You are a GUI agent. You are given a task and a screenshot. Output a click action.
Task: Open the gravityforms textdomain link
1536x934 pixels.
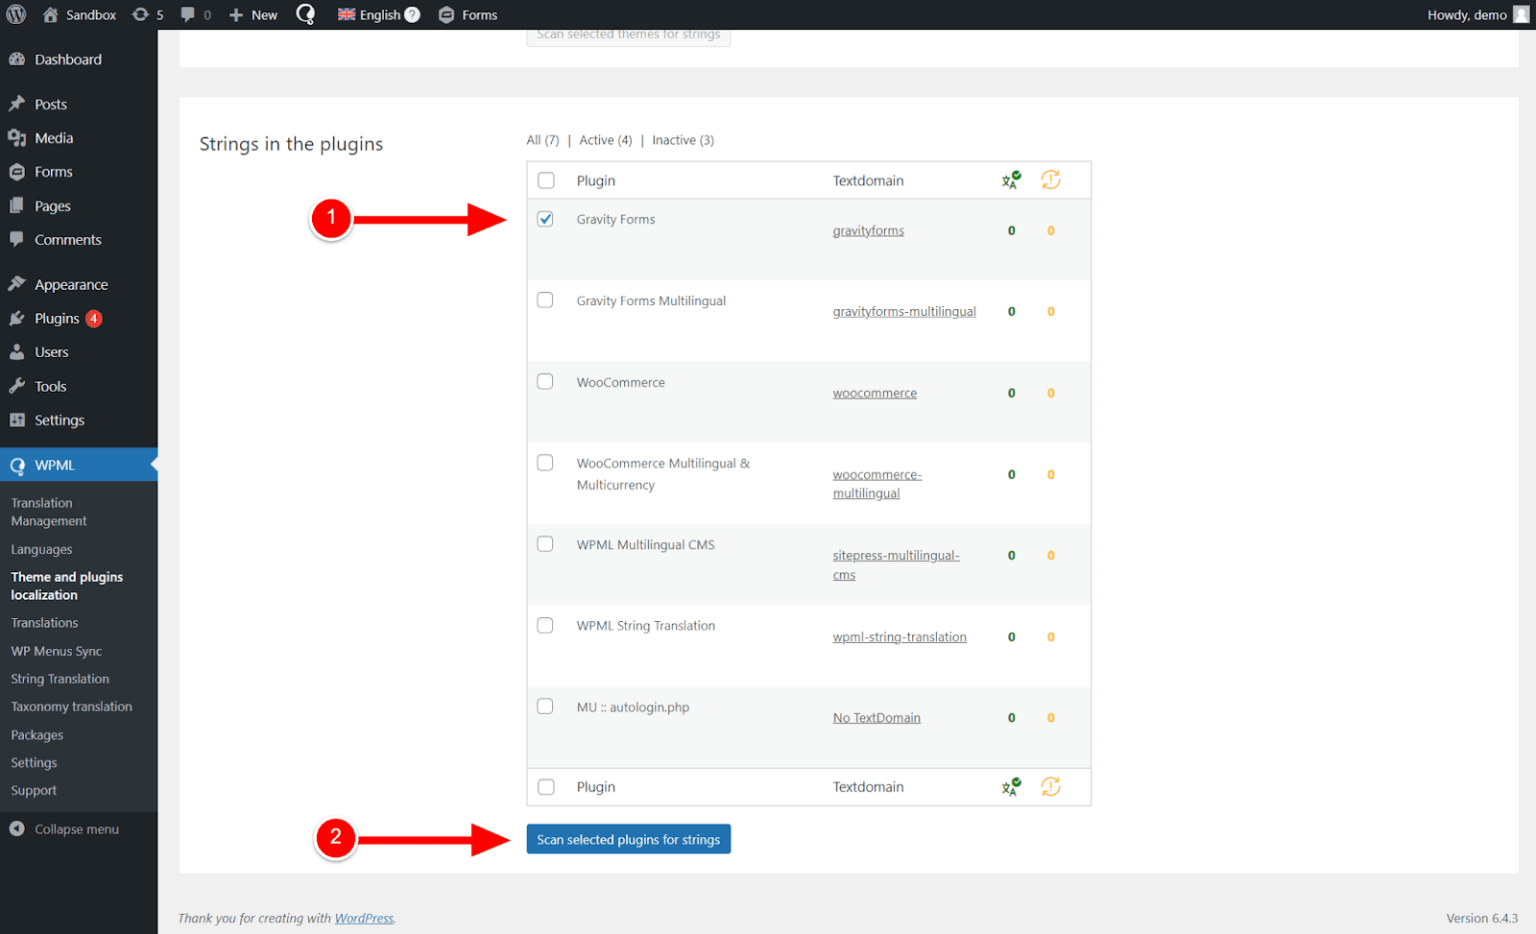(x=867, y=230)
